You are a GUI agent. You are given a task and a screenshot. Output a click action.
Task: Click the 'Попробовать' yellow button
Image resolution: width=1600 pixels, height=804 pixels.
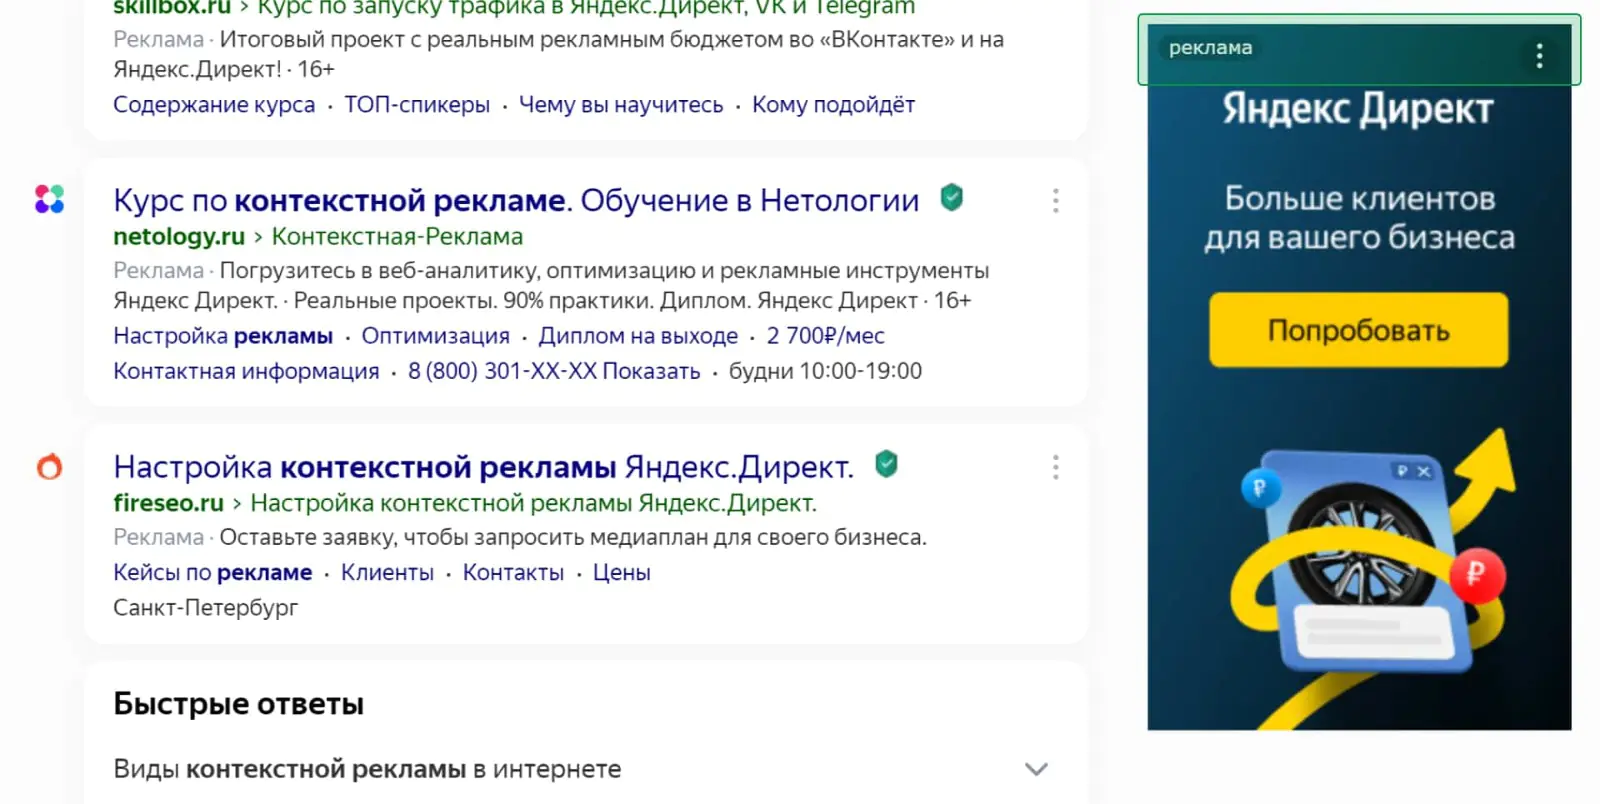[x=1358, y=330]
